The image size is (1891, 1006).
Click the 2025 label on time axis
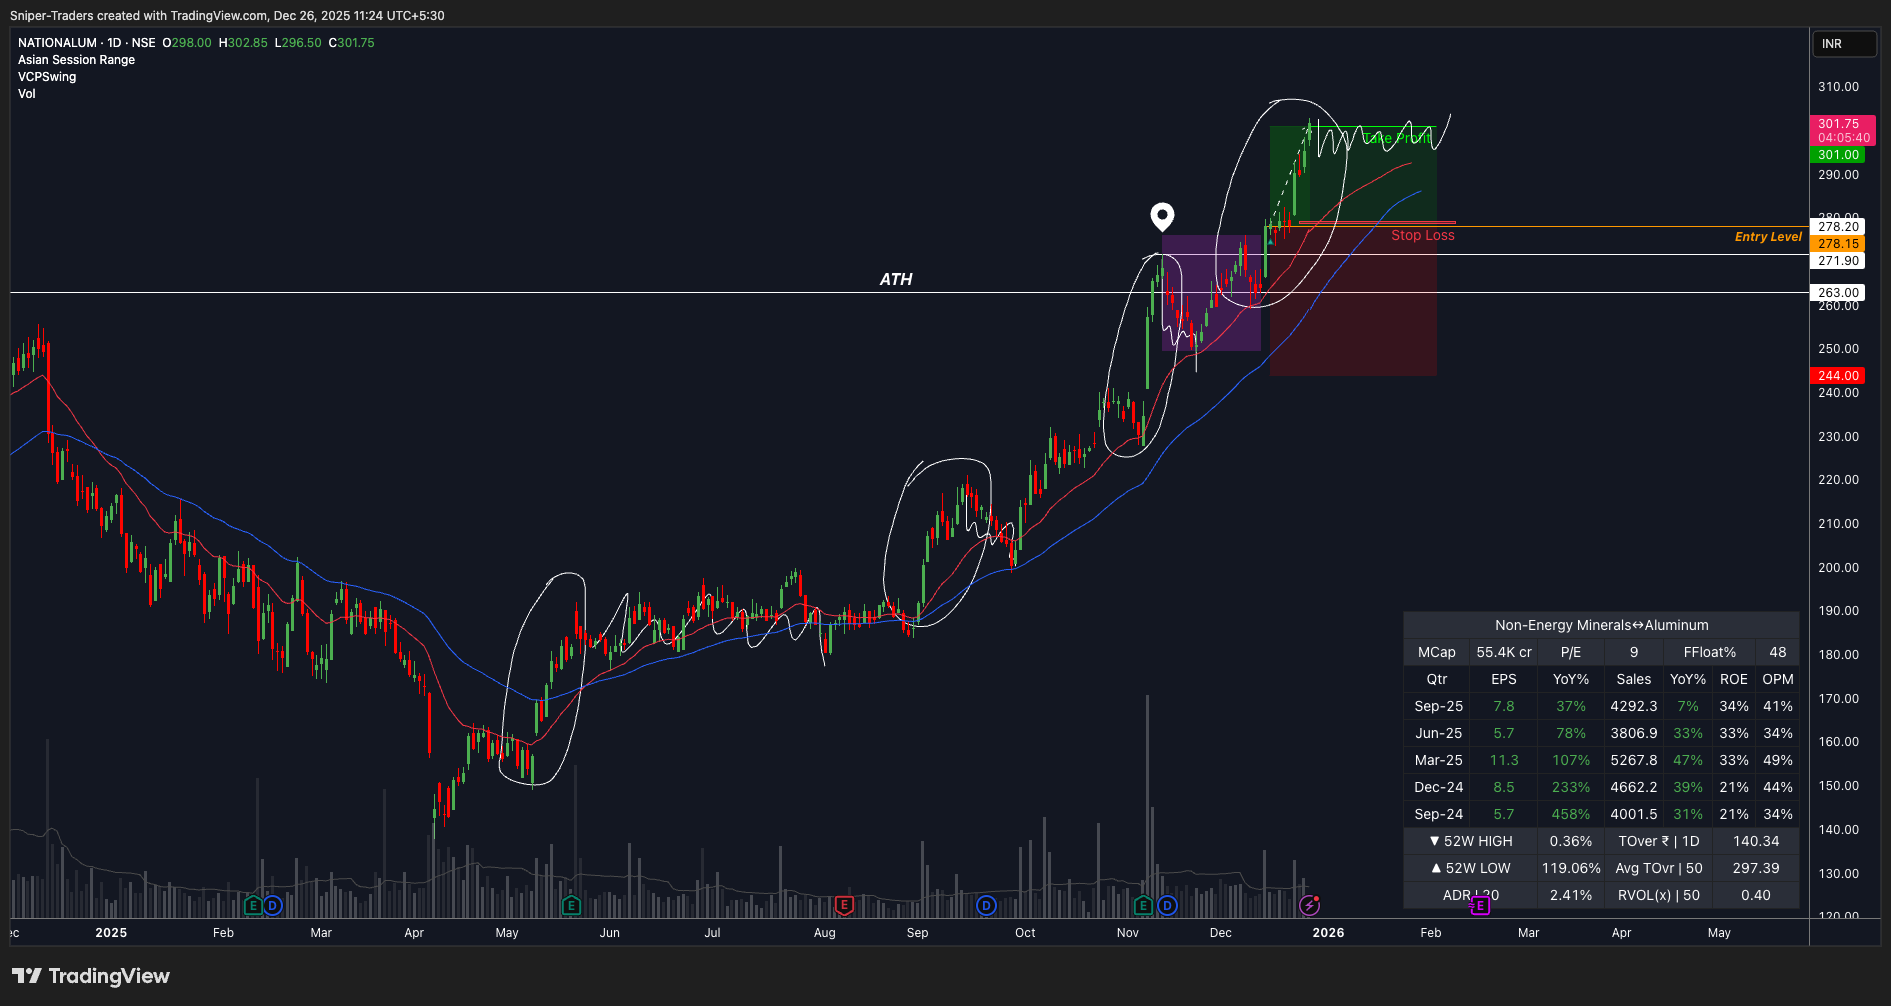(x=111, y=933)
